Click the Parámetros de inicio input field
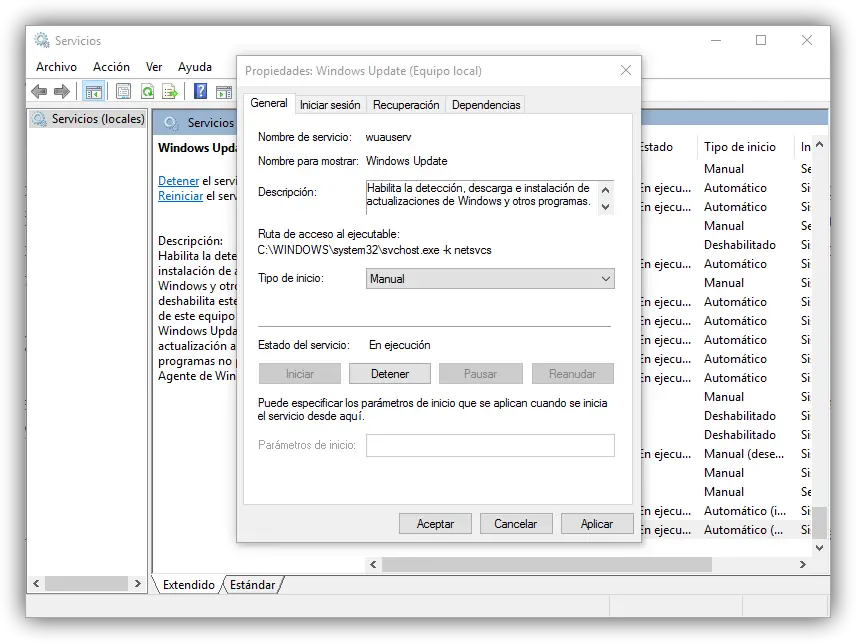 pos(490,445)
